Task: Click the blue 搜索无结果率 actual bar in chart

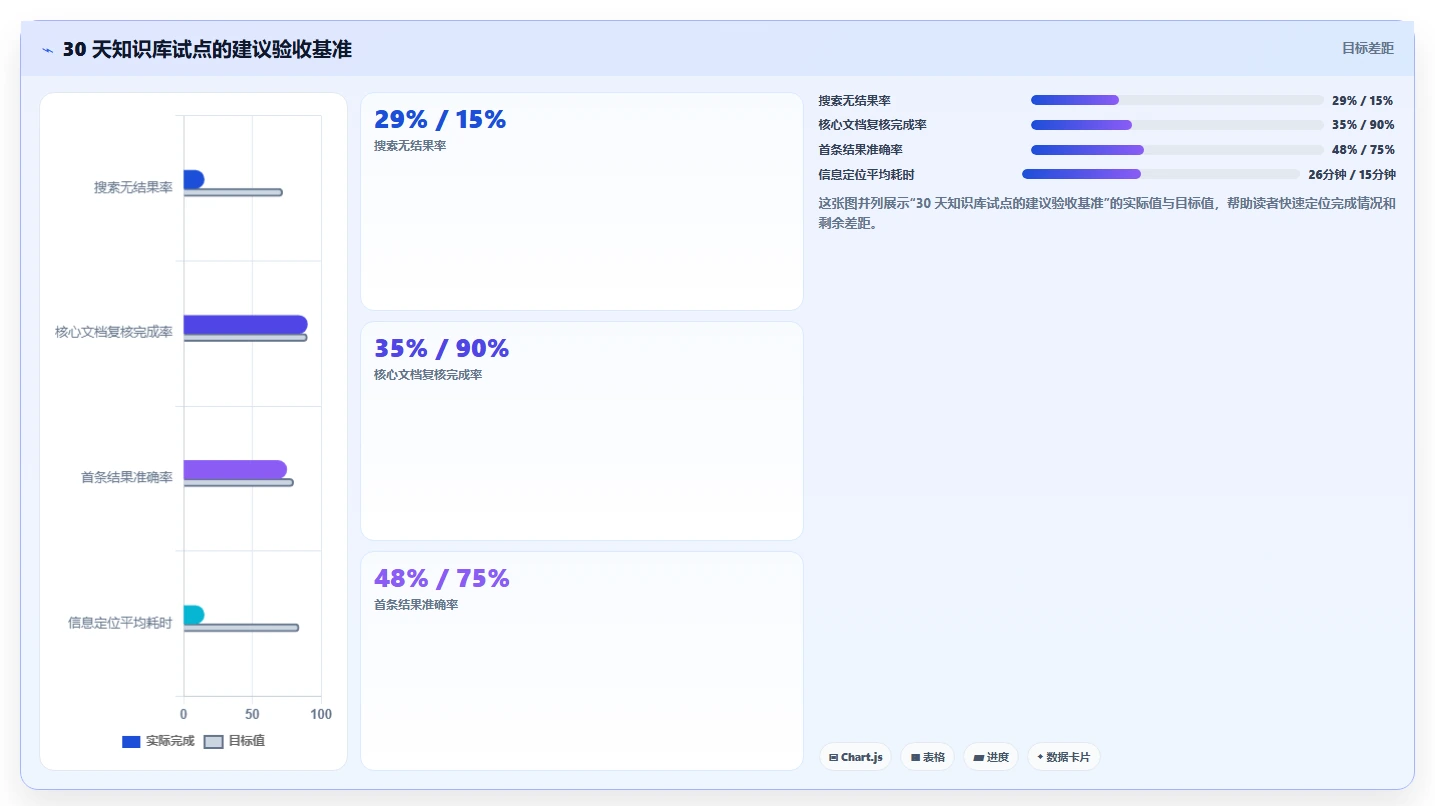Action: tap(194, 179)
